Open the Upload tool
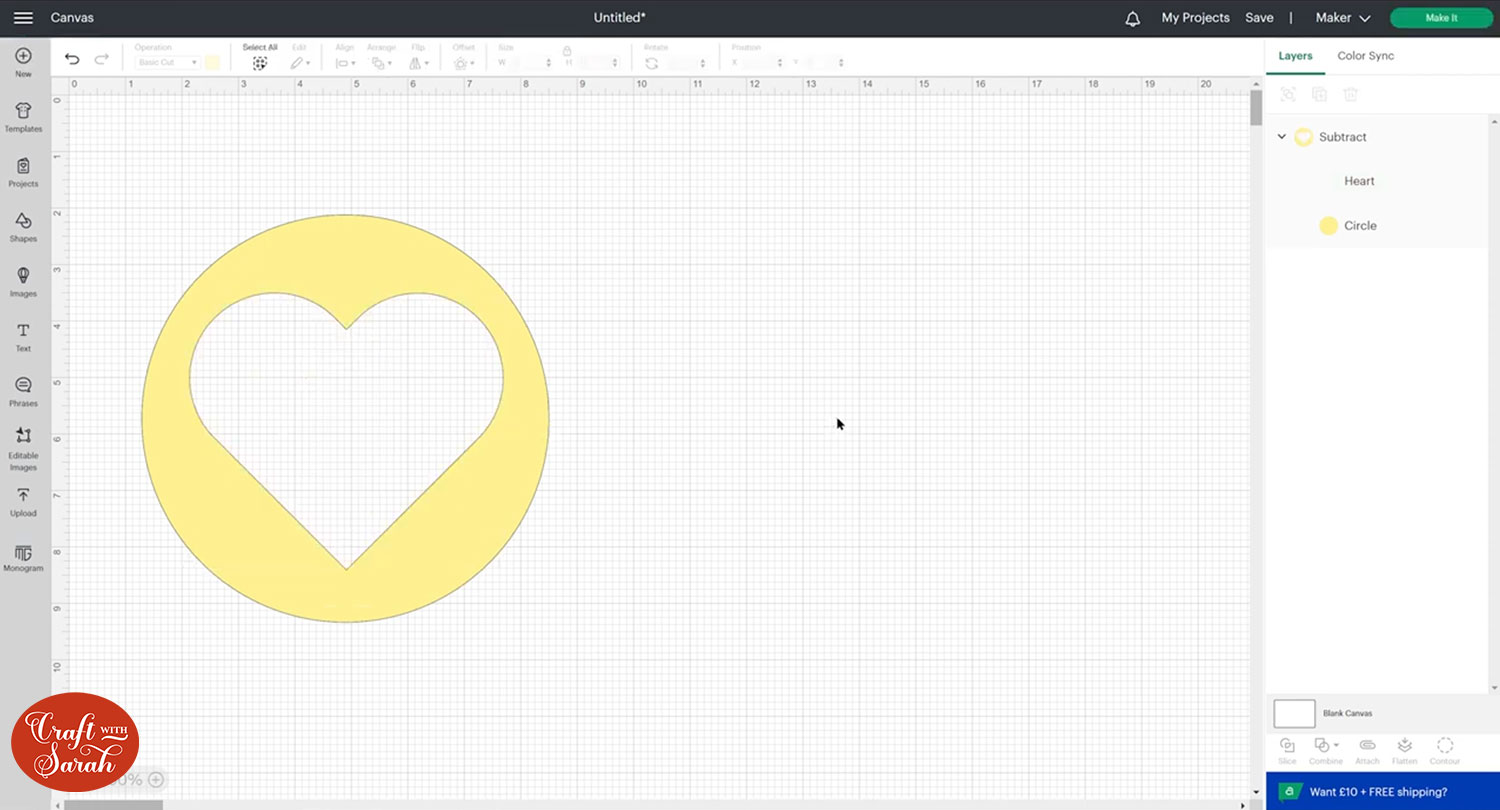 tap(23, 502)
